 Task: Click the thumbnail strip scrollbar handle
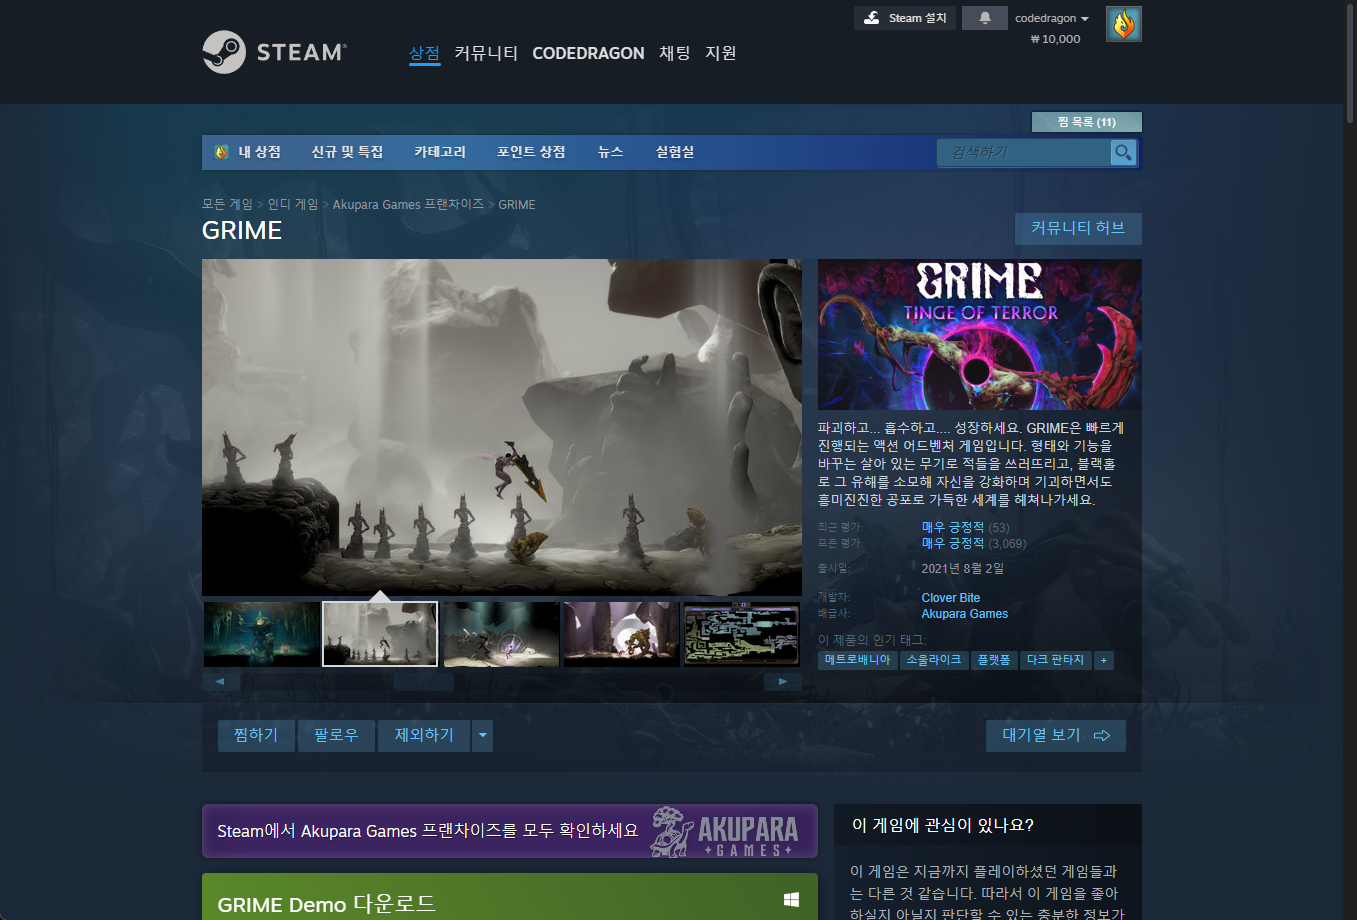pyautogui.click(x=424, y=681)
